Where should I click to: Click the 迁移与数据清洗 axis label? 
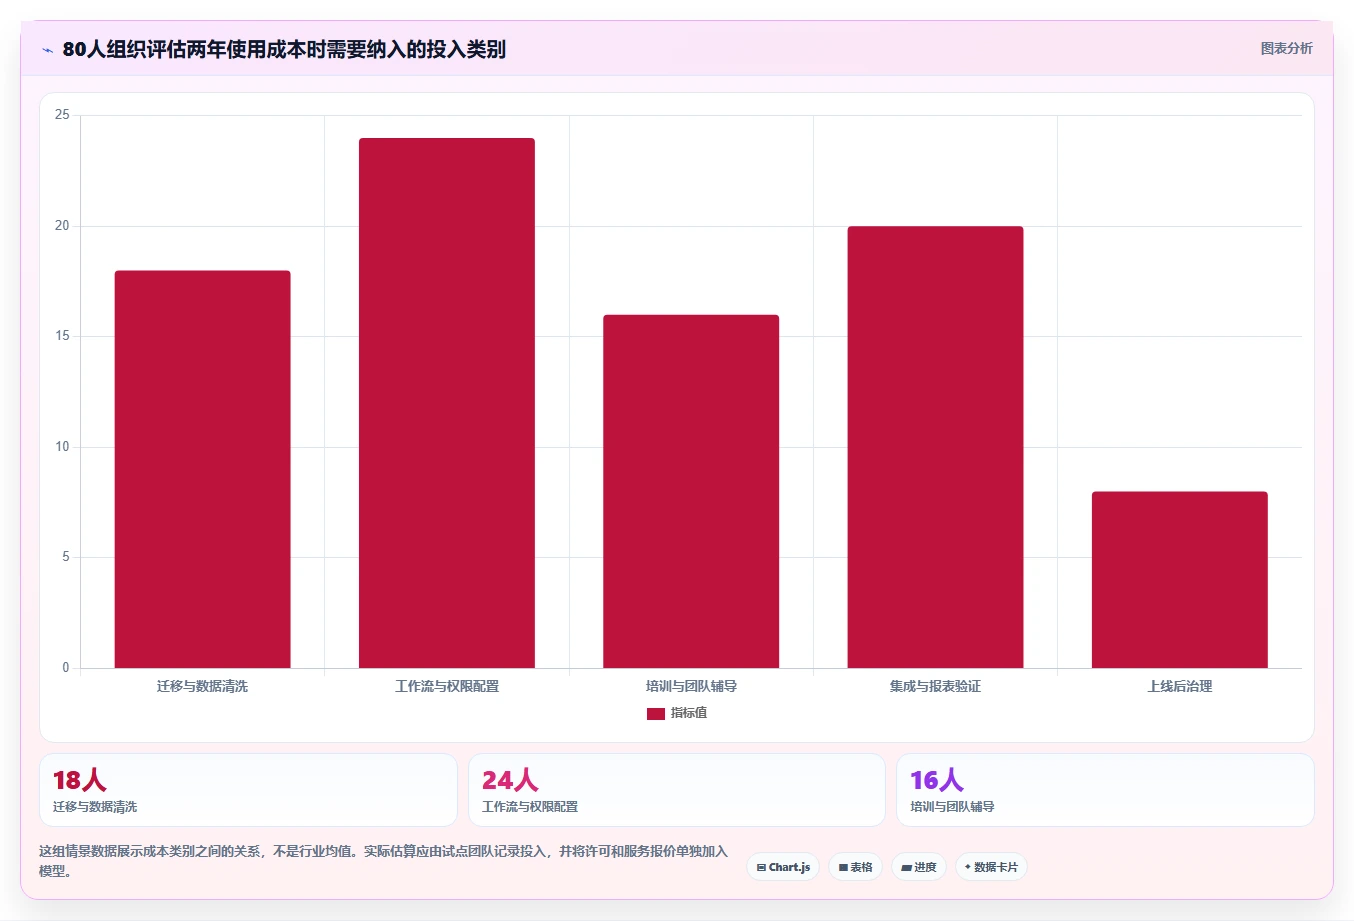tap(202, 686)
